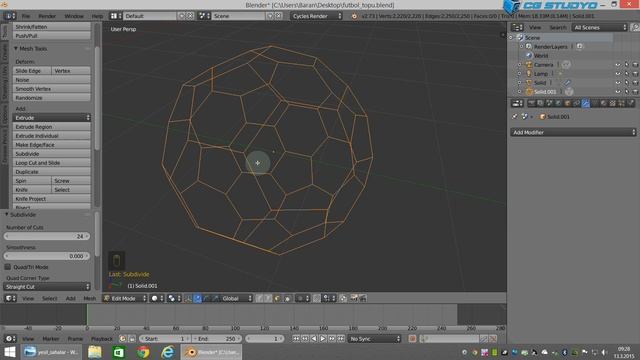Toggle automatic keyframe record button
This screenshot has height=360, width=640.
pyautogui.click(x=412, y=339)
